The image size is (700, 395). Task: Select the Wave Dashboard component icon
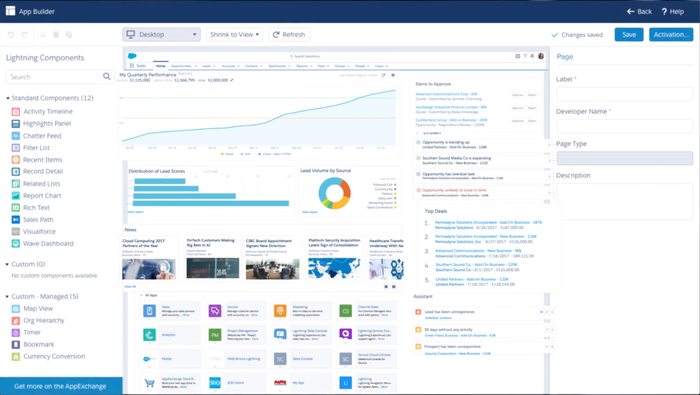tap(16, 244)
